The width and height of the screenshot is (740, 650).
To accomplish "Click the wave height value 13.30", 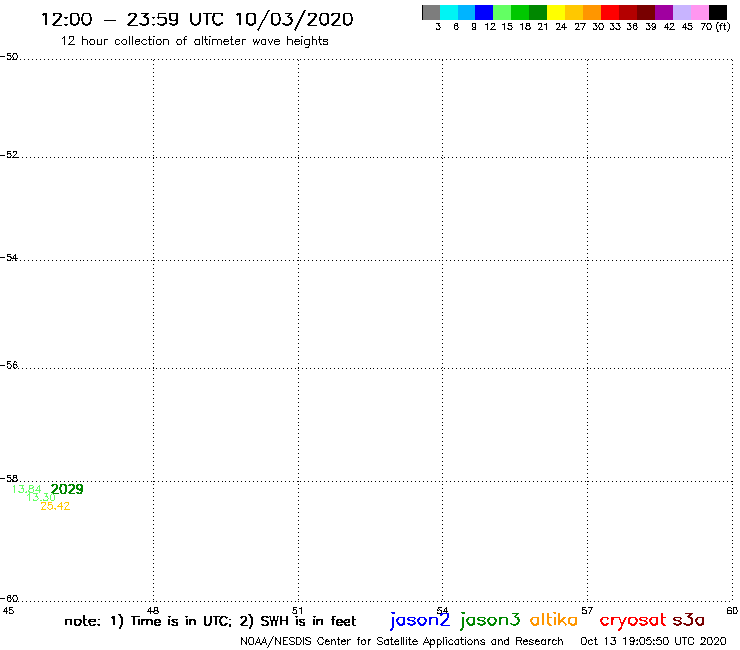I will (x=41, y=497).
